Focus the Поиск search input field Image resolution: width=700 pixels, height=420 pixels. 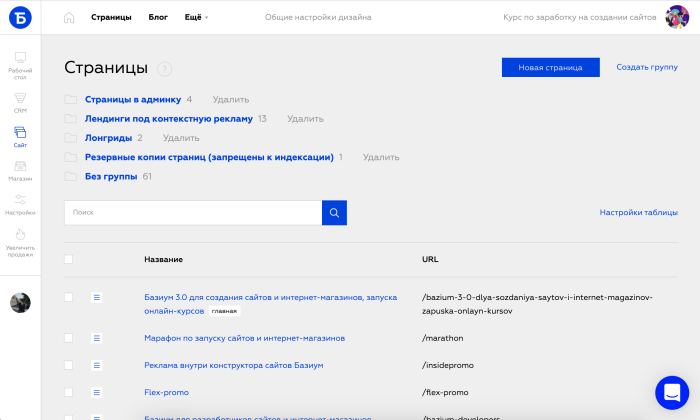[193, 212]
